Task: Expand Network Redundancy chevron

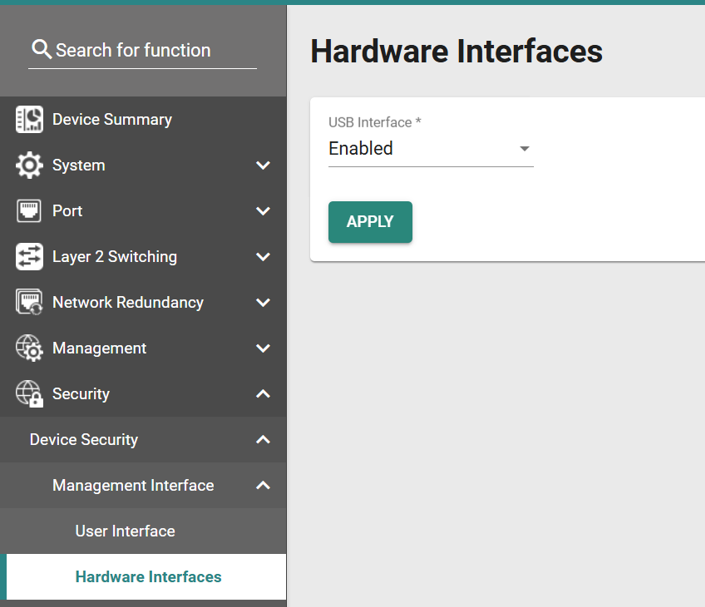Action: point(263,302)
